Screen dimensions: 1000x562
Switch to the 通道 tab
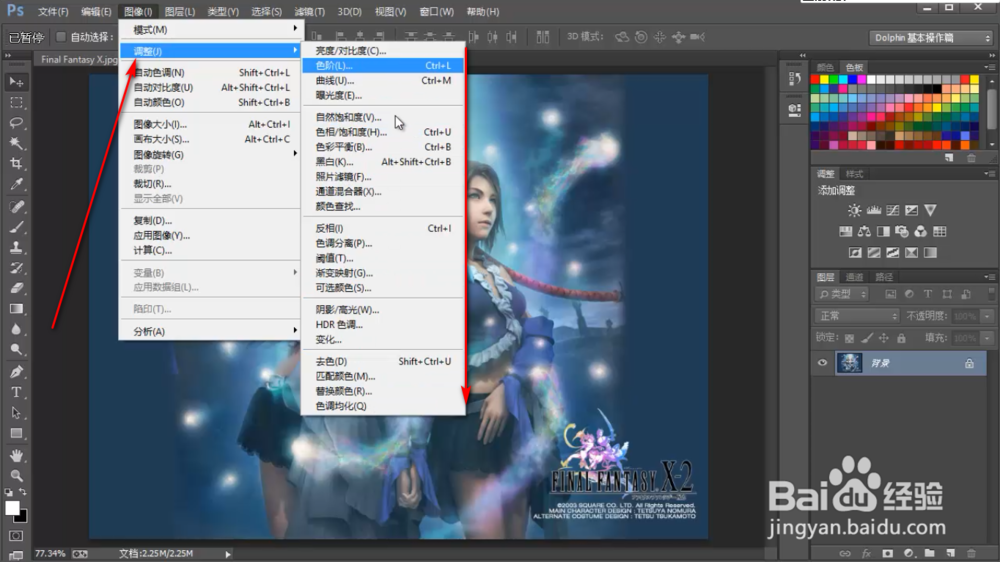click(x=854, y=277)
